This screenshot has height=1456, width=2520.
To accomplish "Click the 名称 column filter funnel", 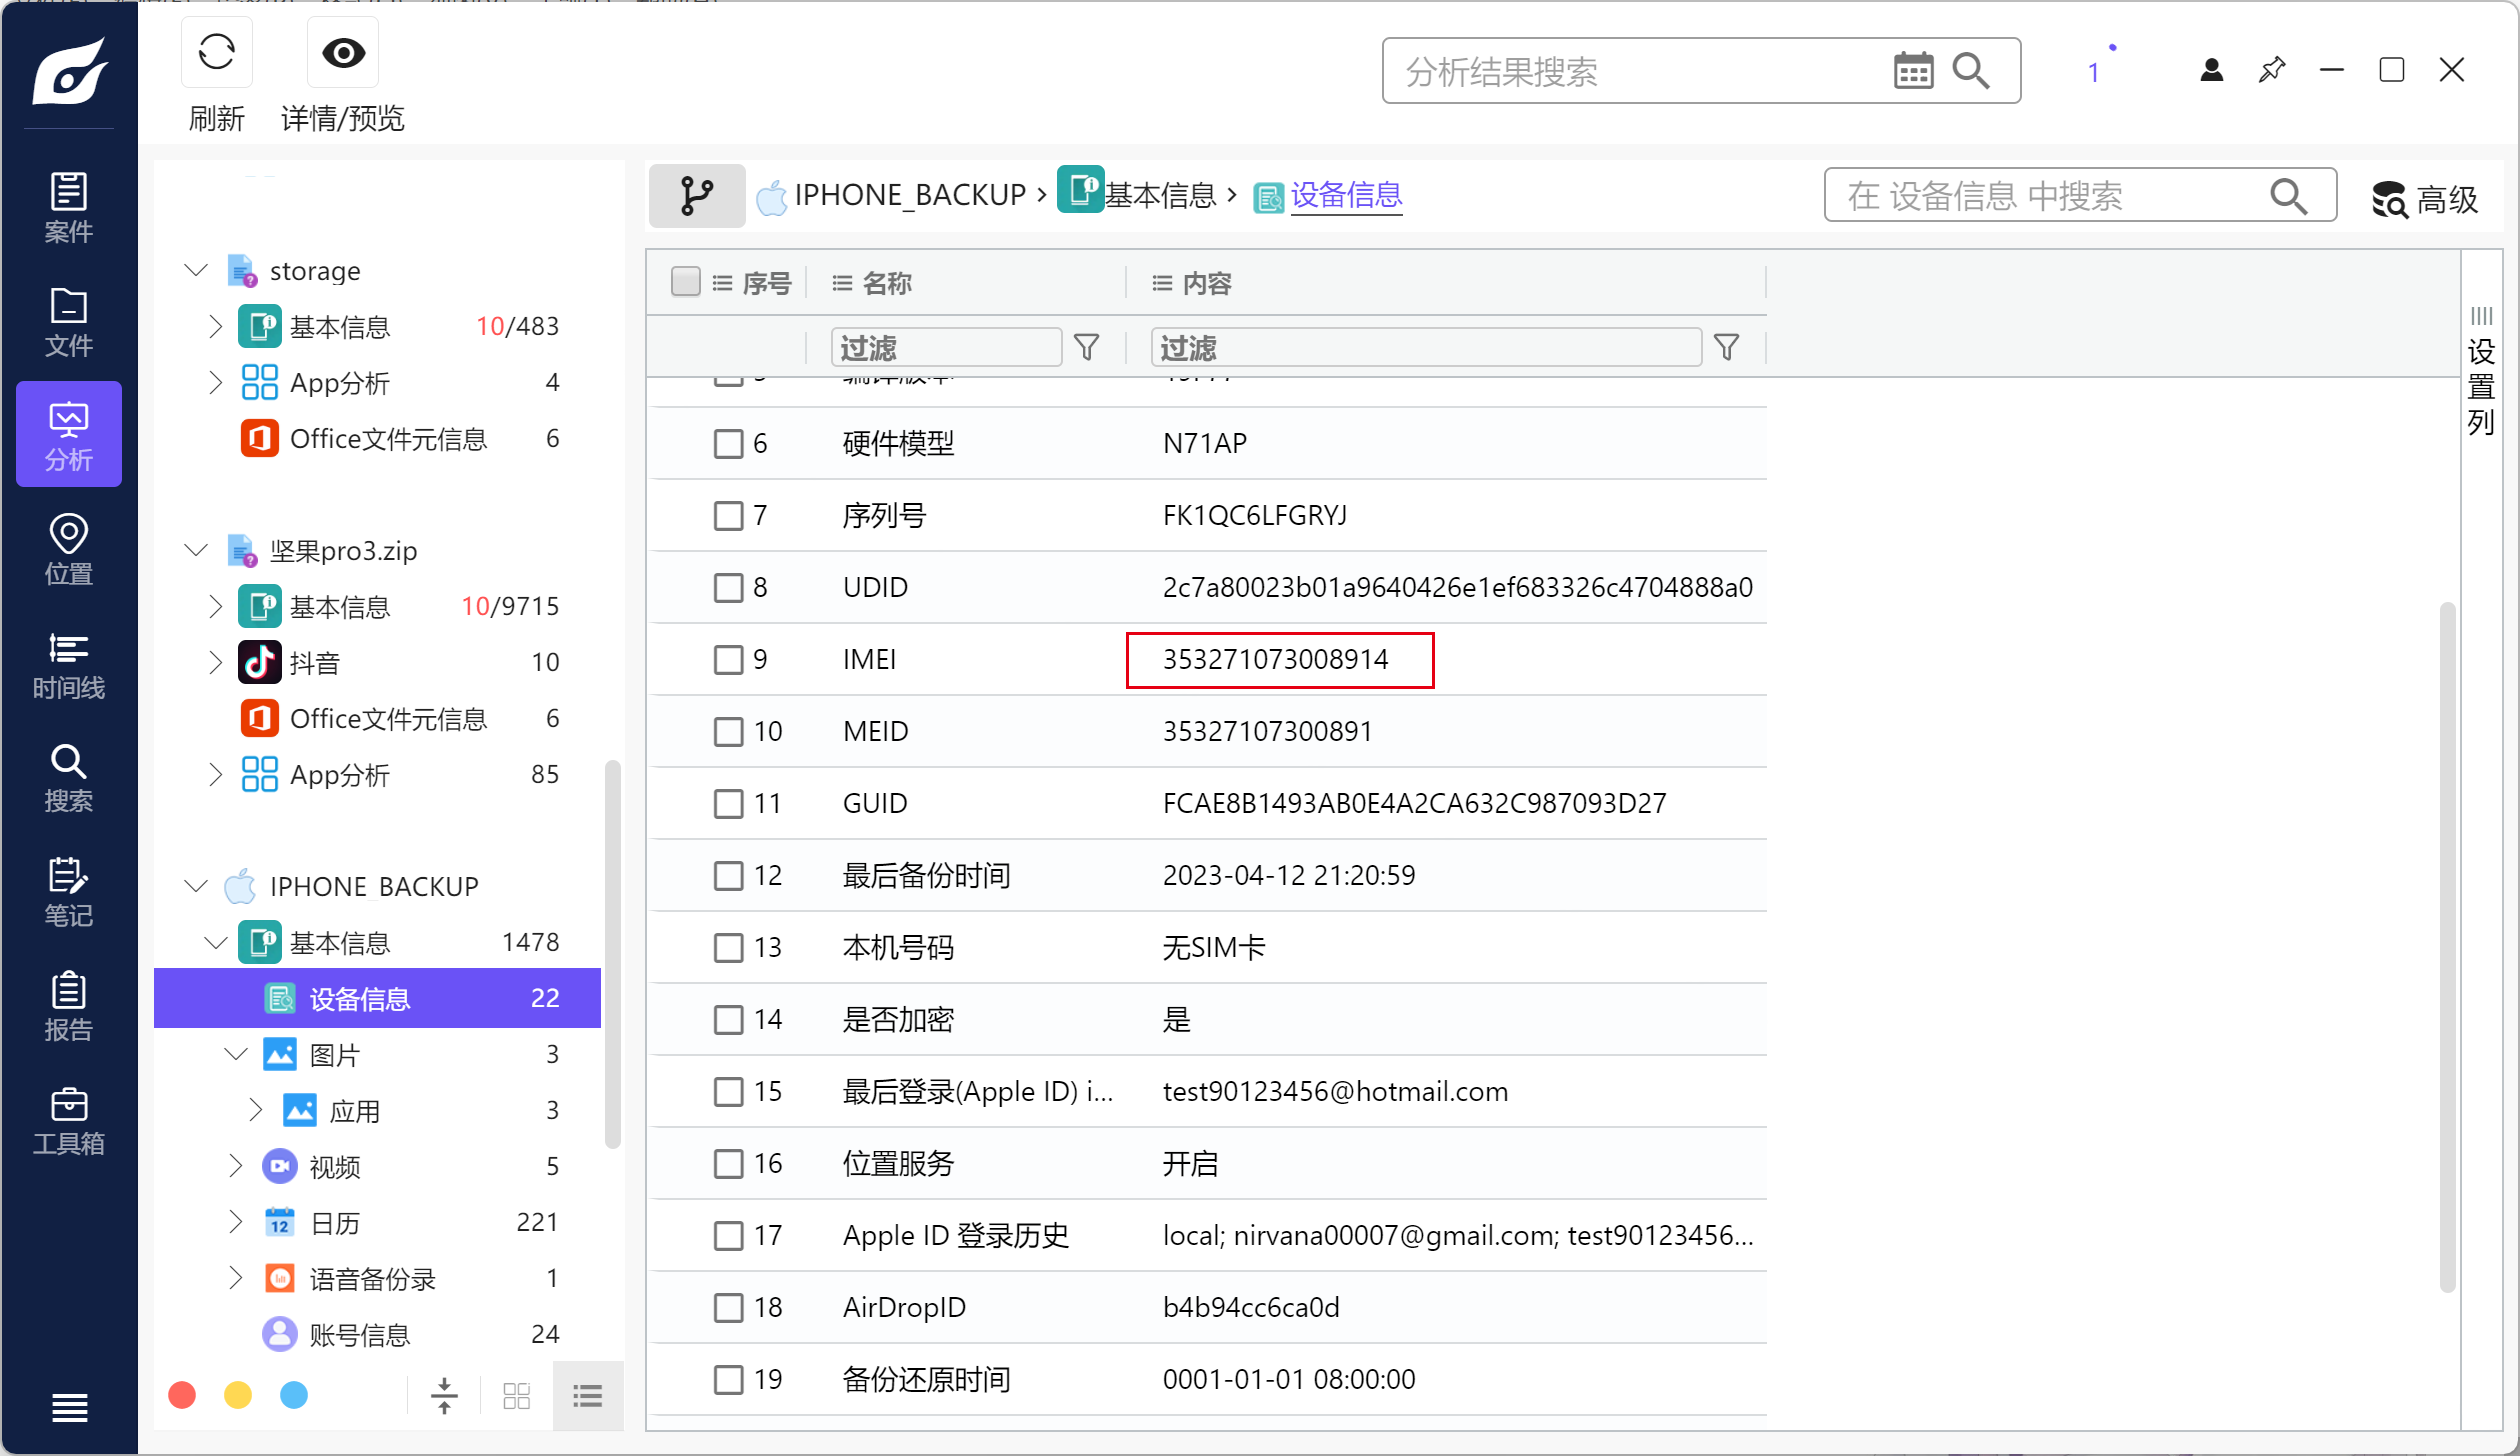I will (1086, 347).
